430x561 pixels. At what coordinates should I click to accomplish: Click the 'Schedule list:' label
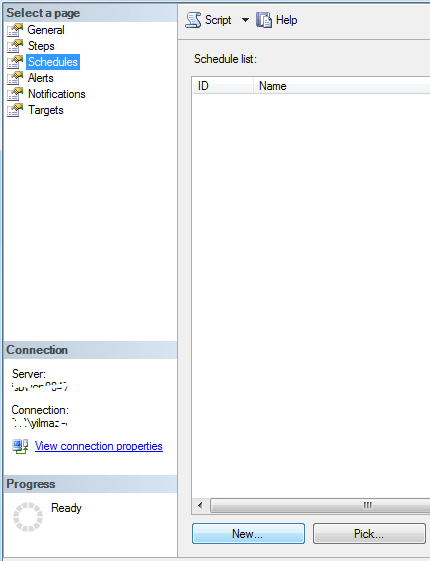225,59
